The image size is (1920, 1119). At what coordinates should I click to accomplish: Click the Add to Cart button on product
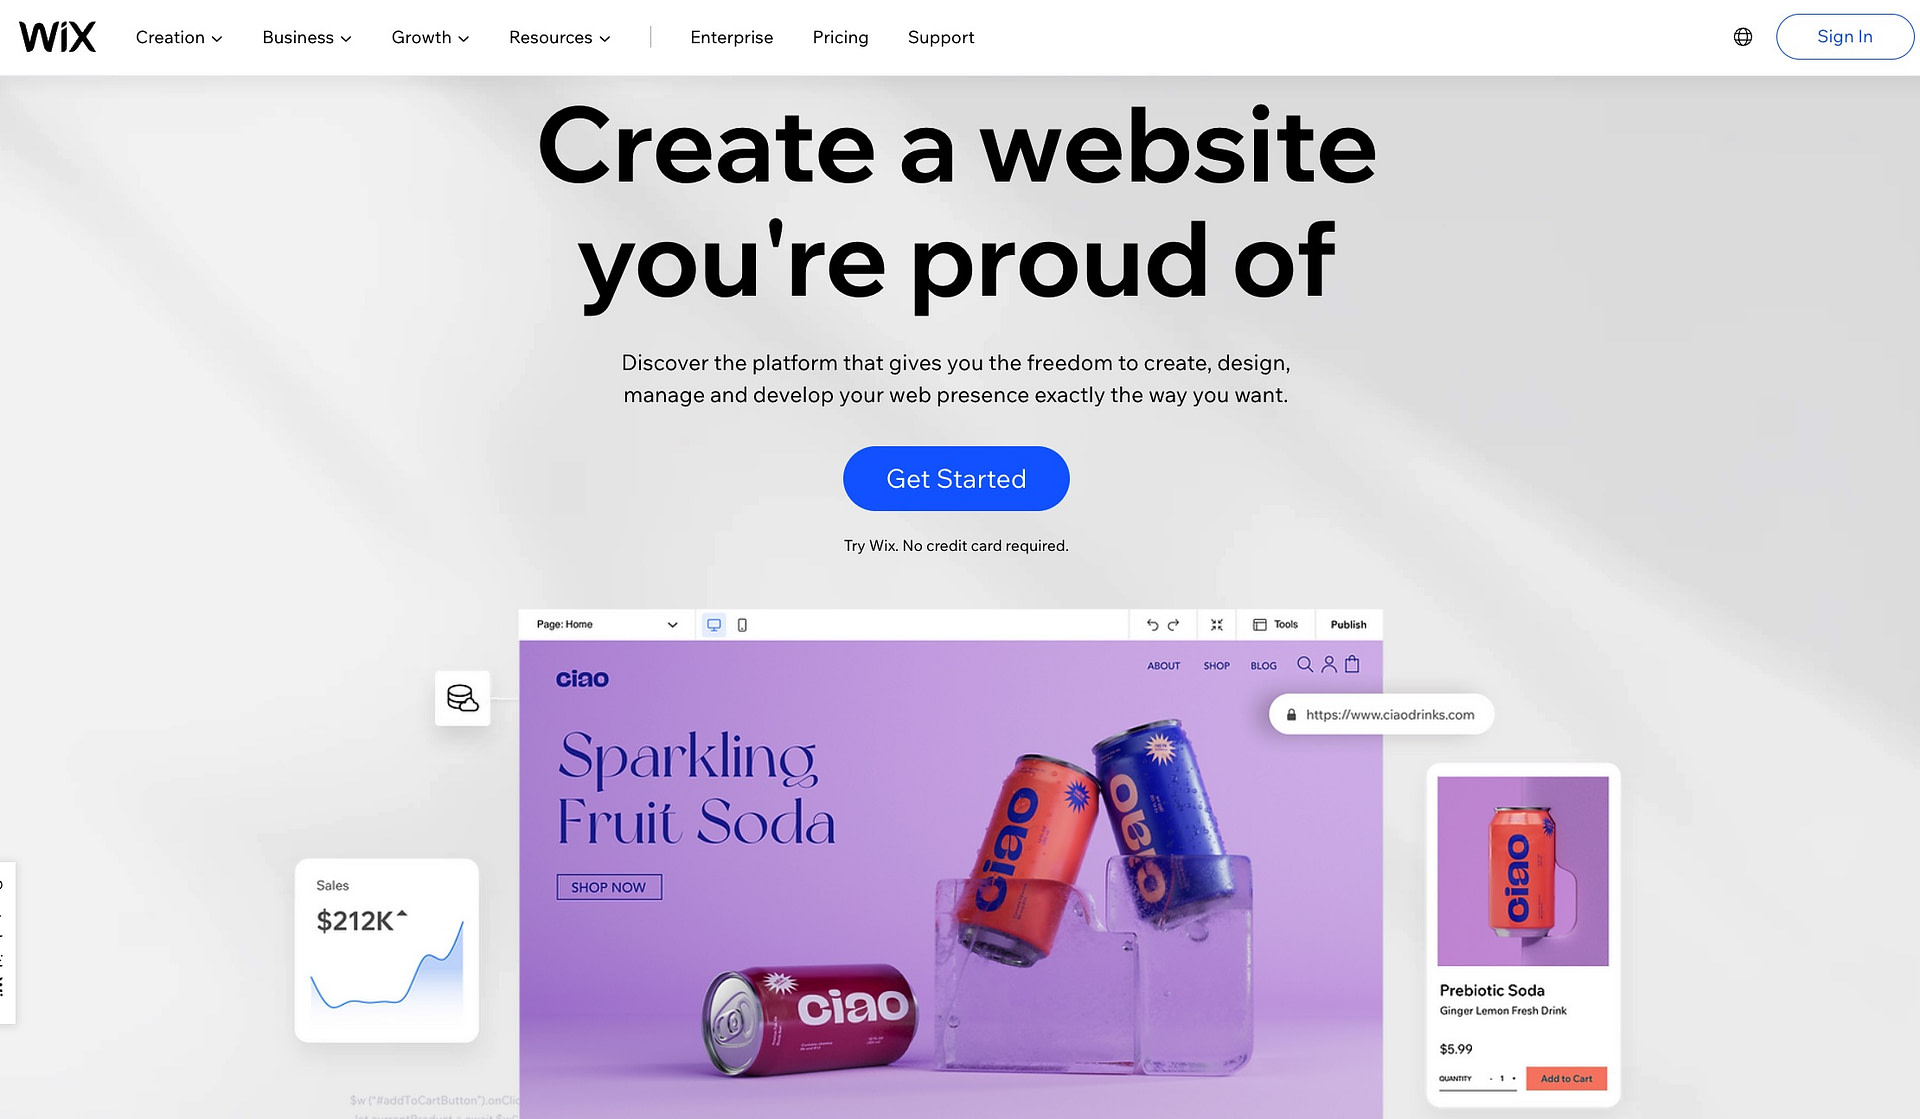pos(1567,1078)
